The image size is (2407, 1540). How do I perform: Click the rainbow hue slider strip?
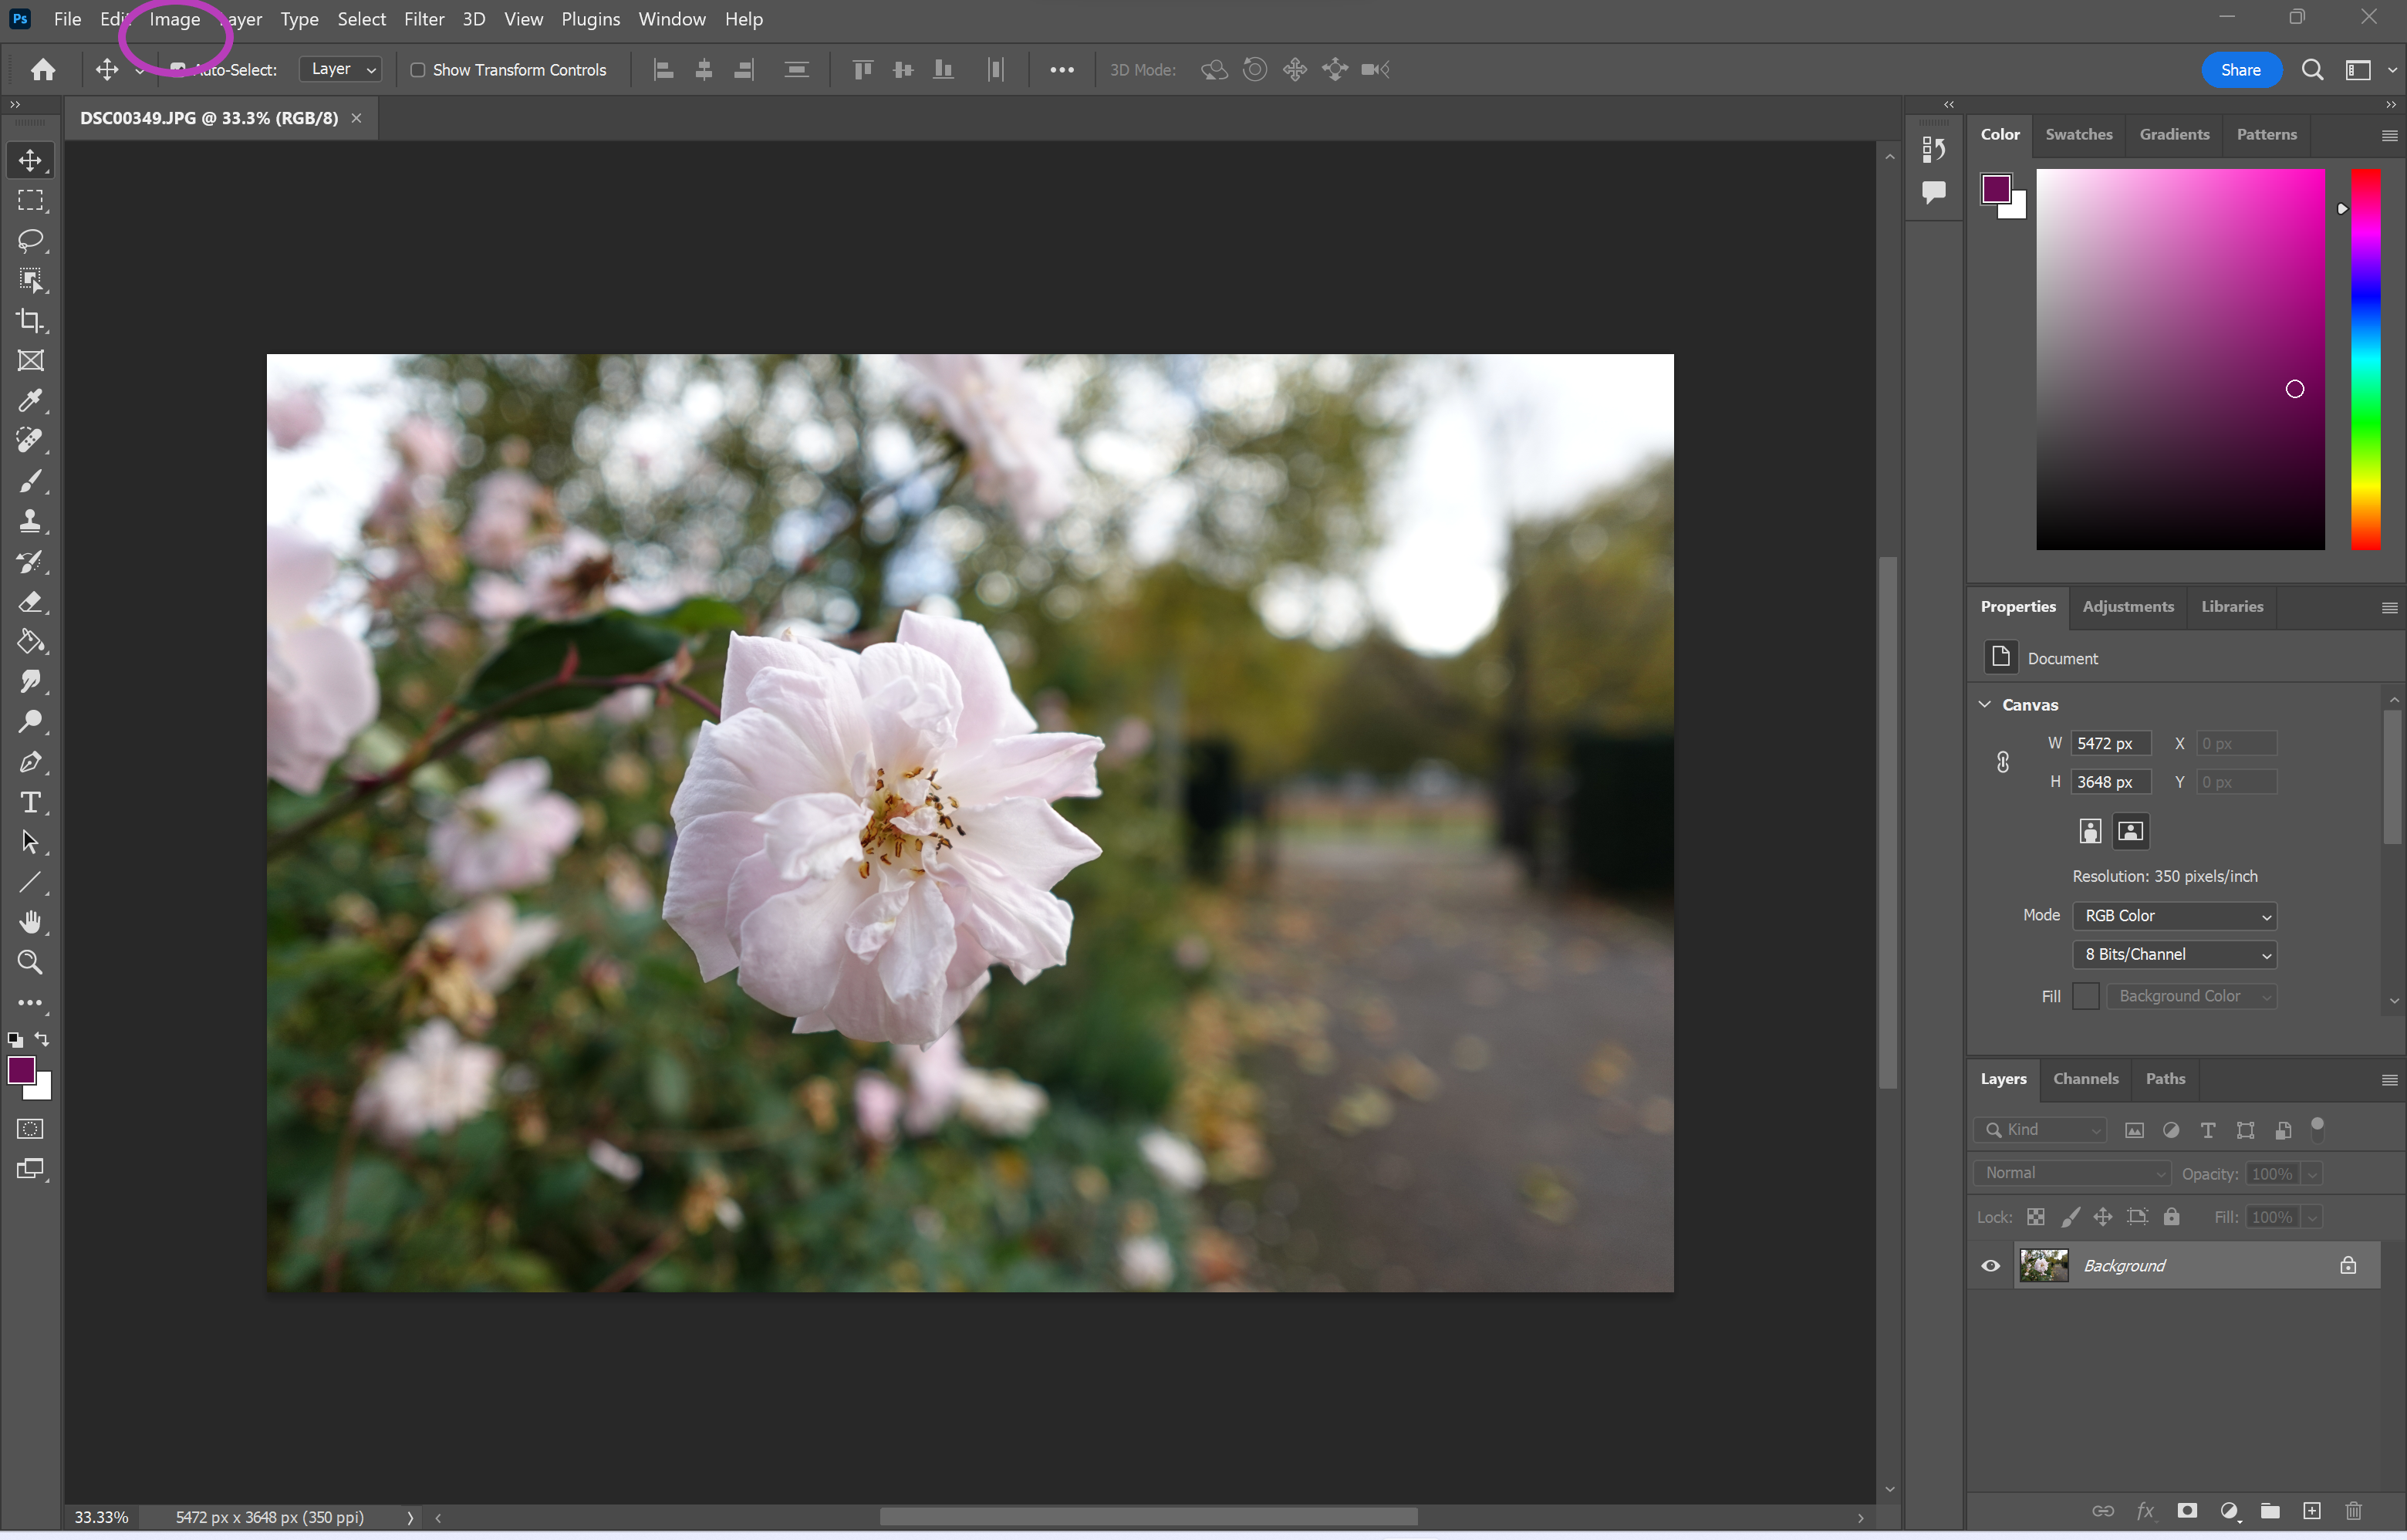coord(2365,359)
